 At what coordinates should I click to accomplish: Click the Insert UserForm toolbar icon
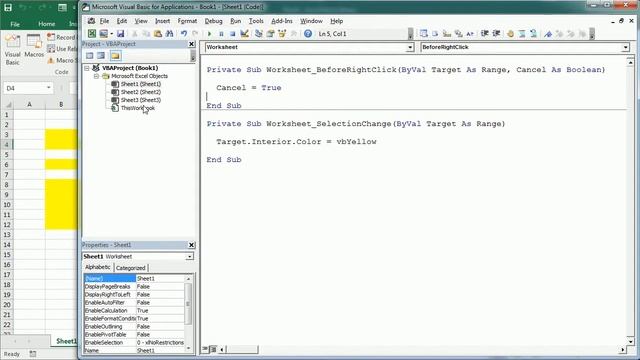click(x=103, y=33)
